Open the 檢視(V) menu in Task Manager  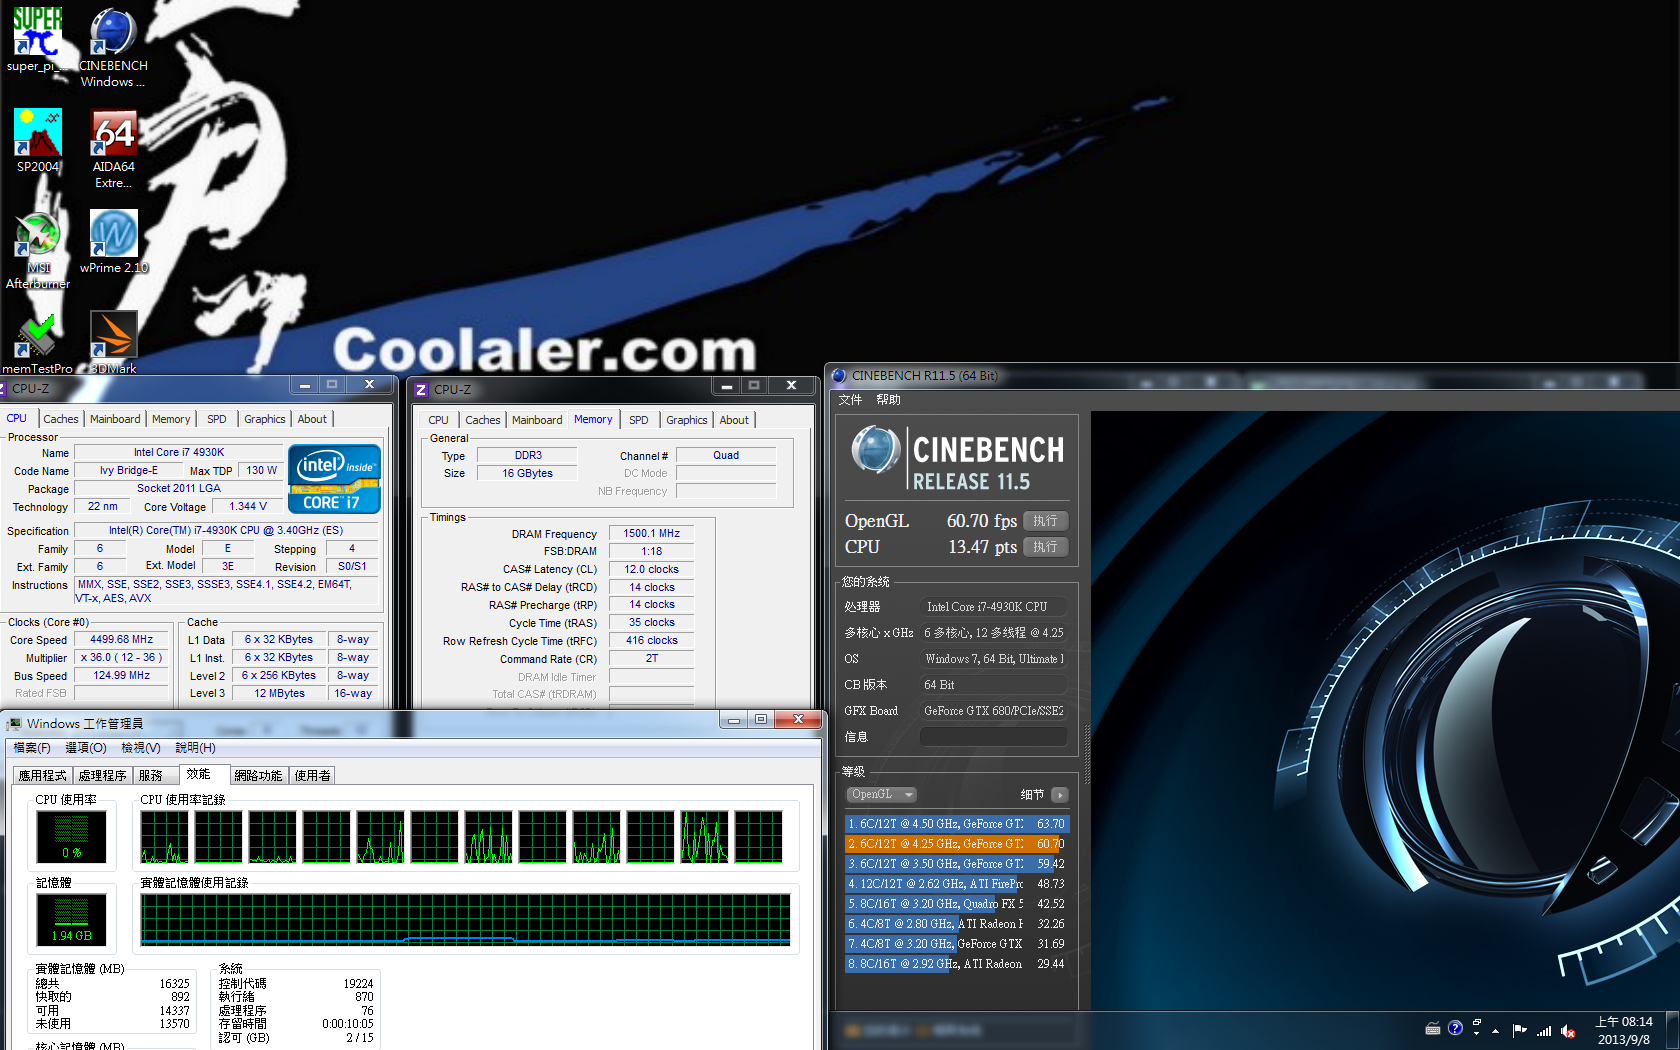pos(141,748)
